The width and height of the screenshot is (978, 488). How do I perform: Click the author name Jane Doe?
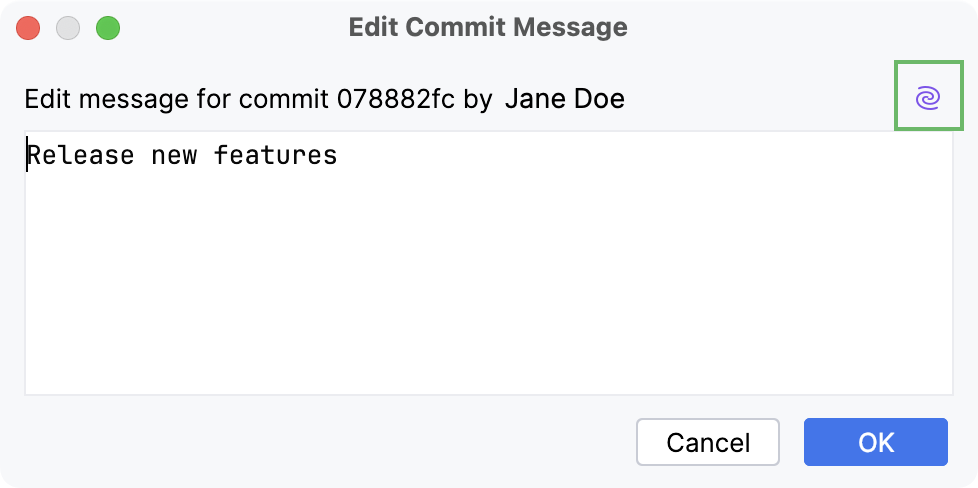pos(565,99)
